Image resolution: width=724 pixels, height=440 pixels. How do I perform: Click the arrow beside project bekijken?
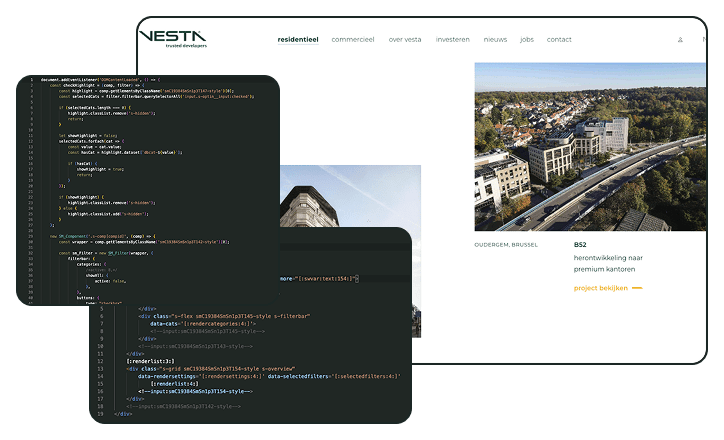tap(637, 288)
